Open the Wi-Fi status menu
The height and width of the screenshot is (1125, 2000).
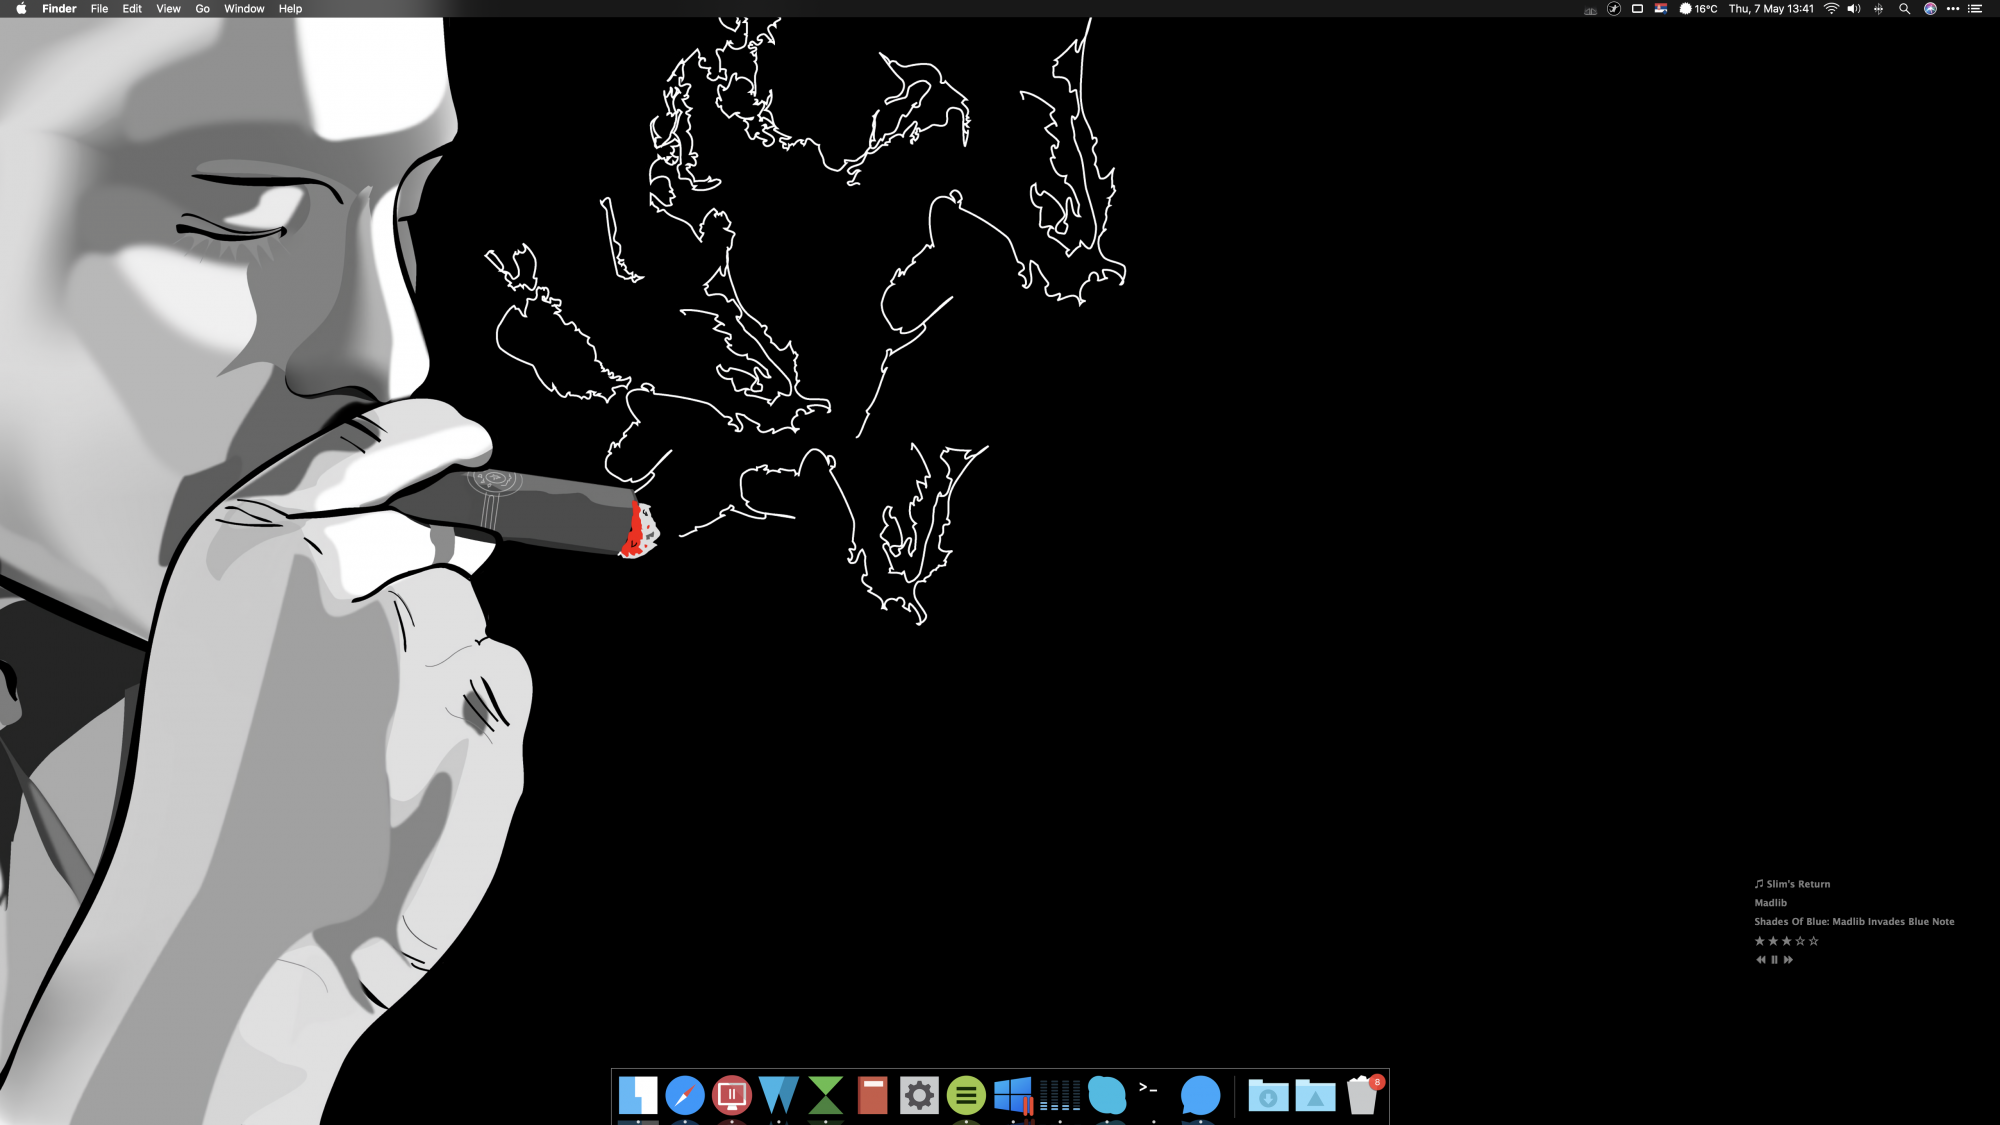coord(1831,9)
